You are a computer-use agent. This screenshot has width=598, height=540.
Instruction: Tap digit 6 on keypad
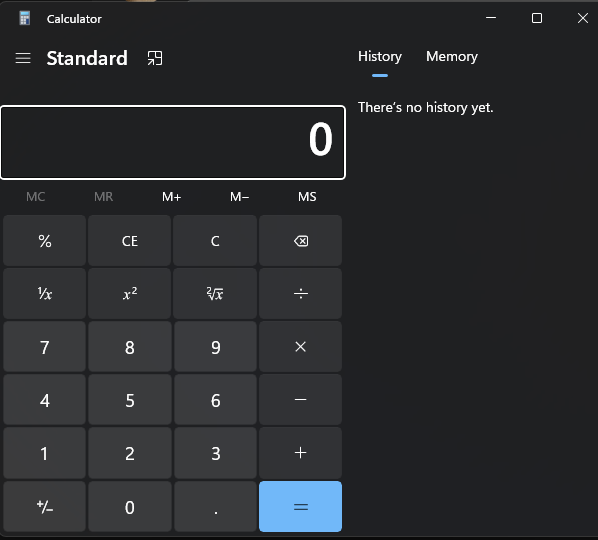point(215,400)
